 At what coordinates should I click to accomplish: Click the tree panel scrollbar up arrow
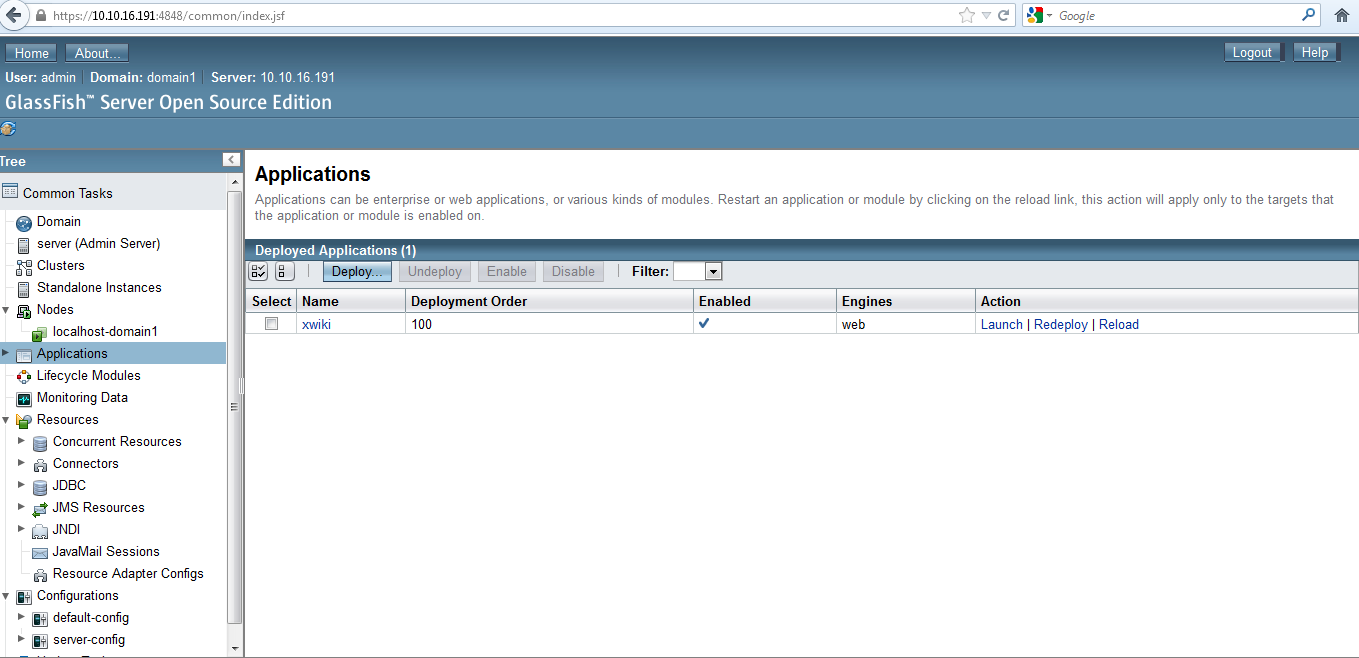tap(235, 183)
